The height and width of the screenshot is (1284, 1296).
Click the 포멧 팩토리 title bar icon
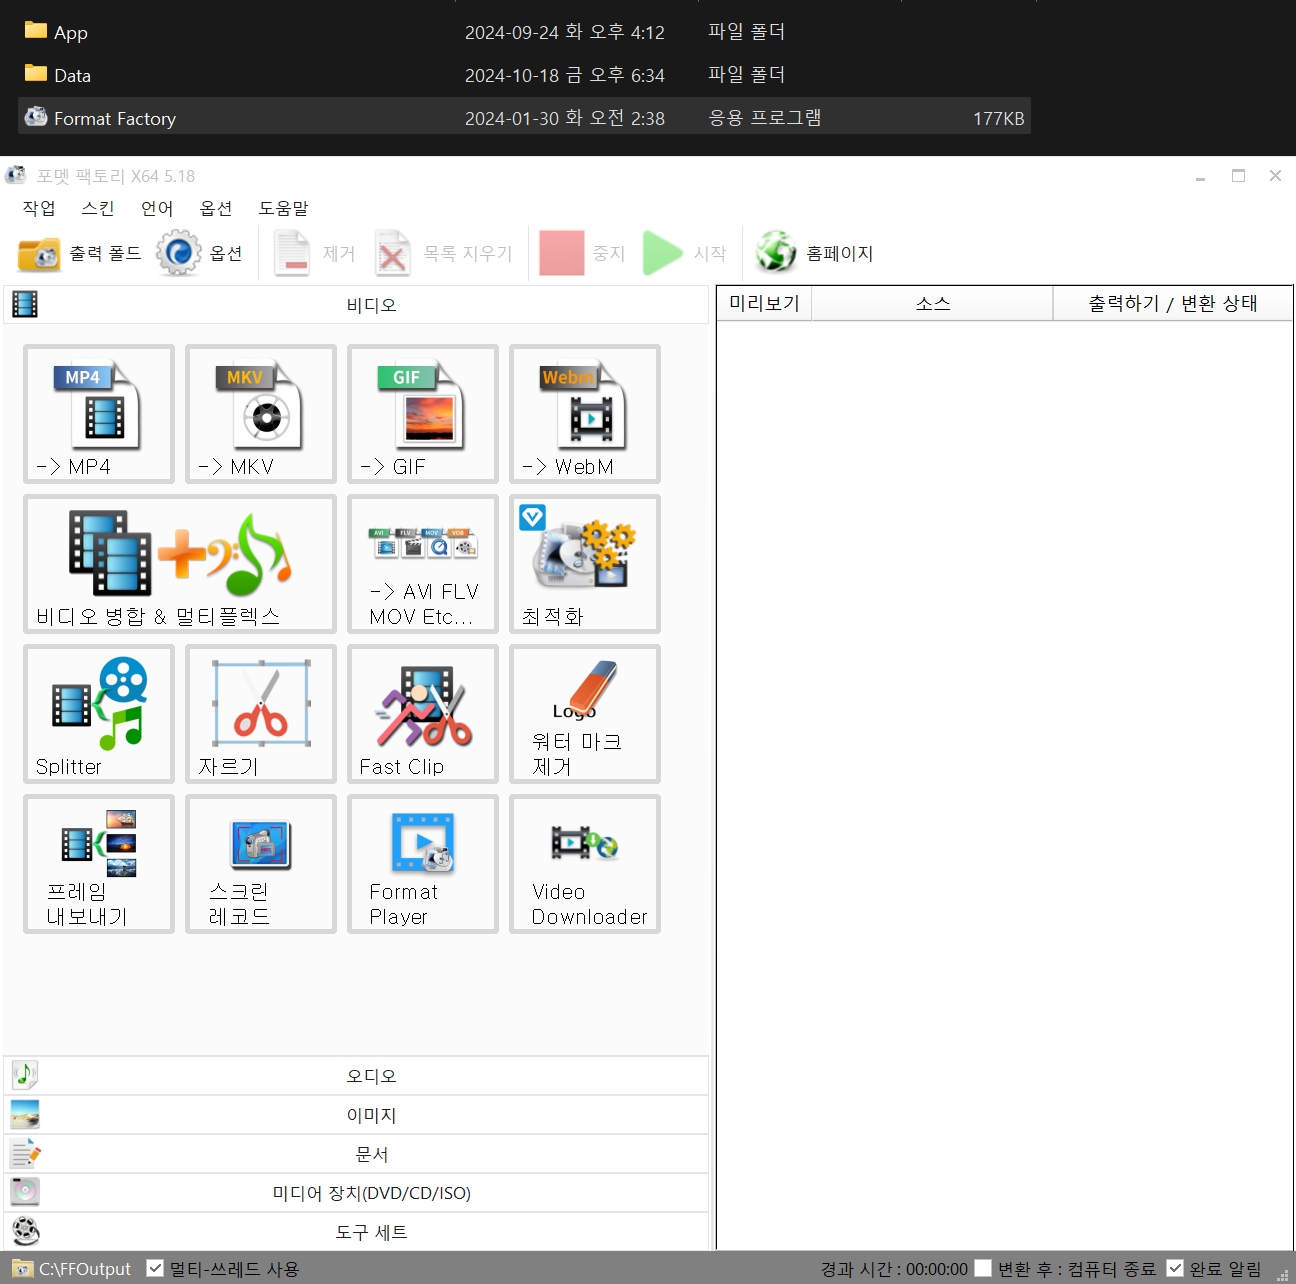[x=16, y=175]
